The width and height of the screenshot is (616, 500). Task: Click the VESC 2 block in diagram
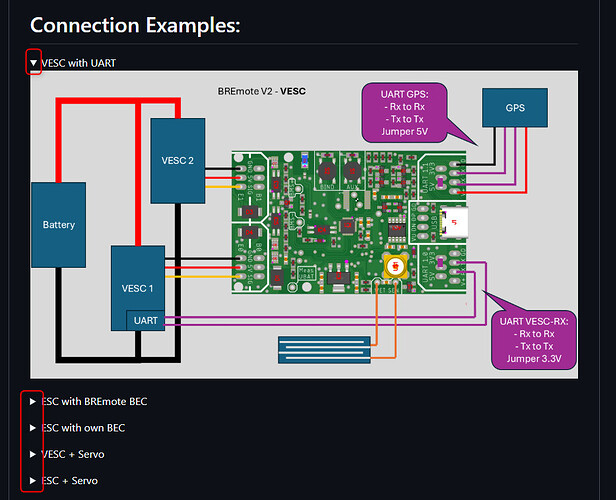[x=178, y=161]
